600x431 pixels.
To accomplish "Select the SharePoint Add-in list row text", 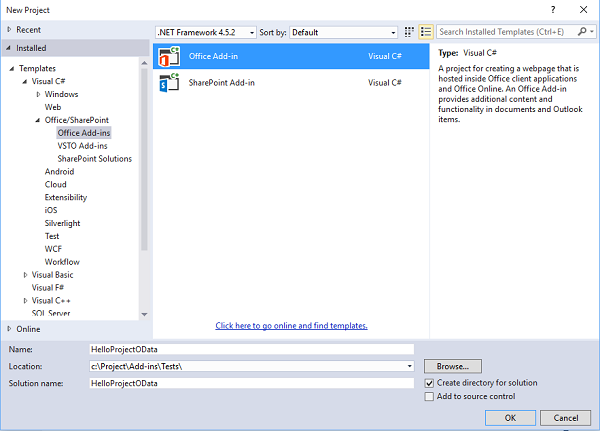I will pyautogui.click(x=222, y=83).
